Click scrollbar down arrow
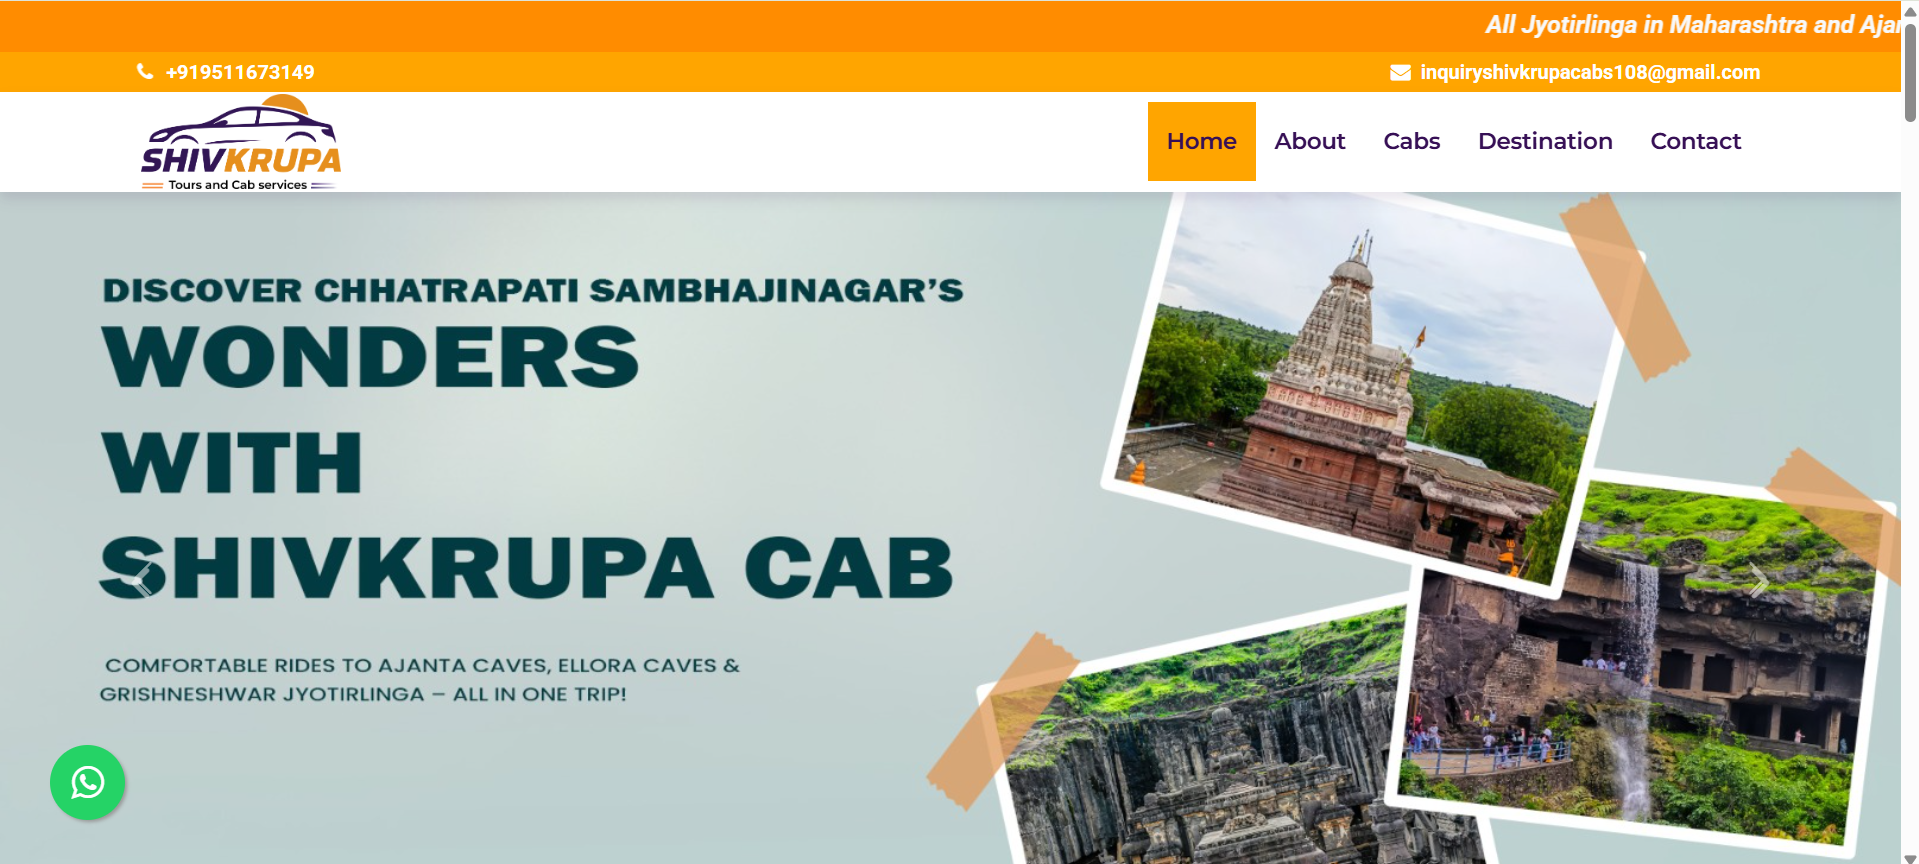This screenshot has width=1919, height=864. (1910, 857)
